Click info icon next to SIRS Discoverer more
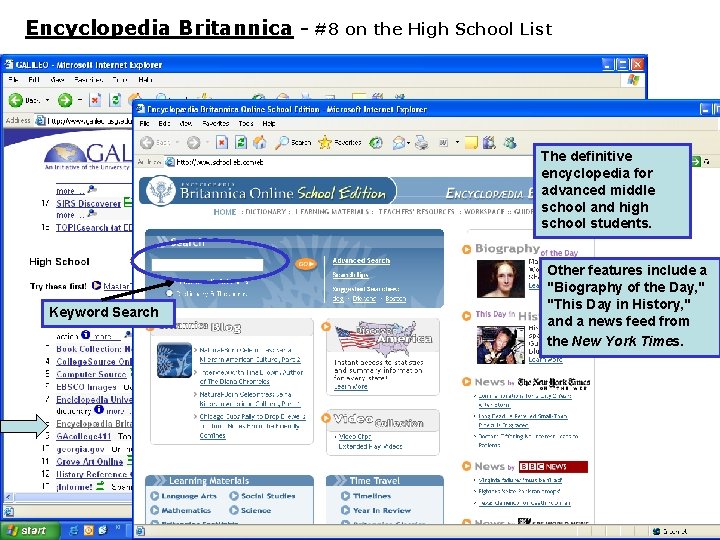Screen dimensions: 720x540 click(x=92, y=214)
